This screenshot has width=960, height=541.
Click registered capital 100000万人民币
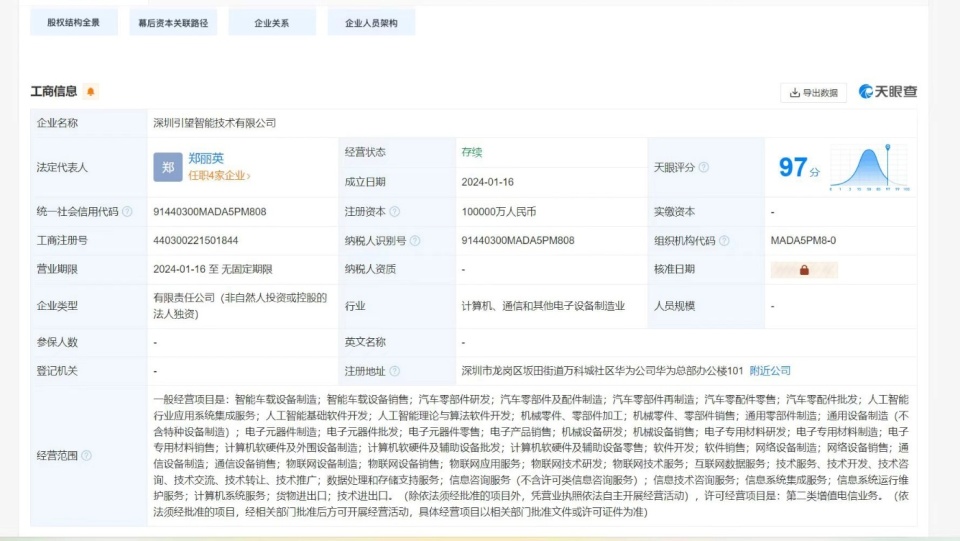click(x=498, y=212)
